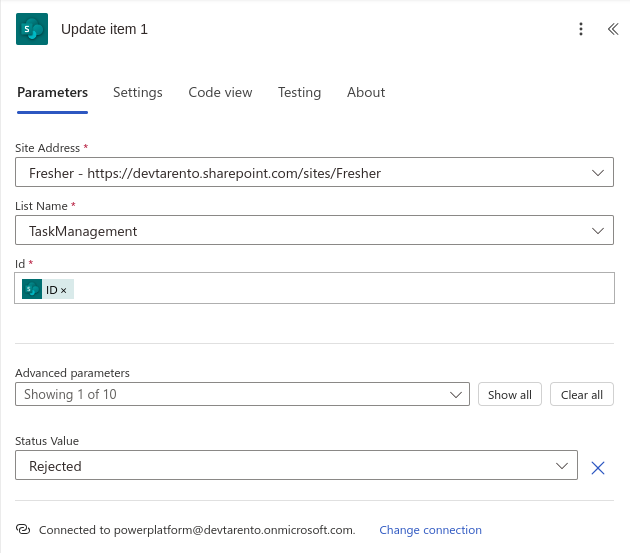
Task: Open the Testing tab
Action: pyautogui.click(x=299, y=93)
